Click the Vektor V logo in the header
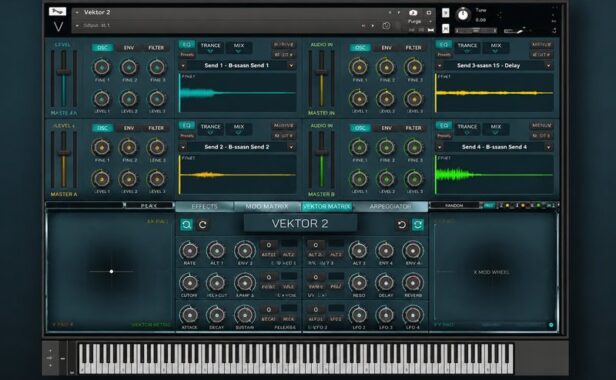The width and height of the screenshot is (616, 380). (58, 27)
